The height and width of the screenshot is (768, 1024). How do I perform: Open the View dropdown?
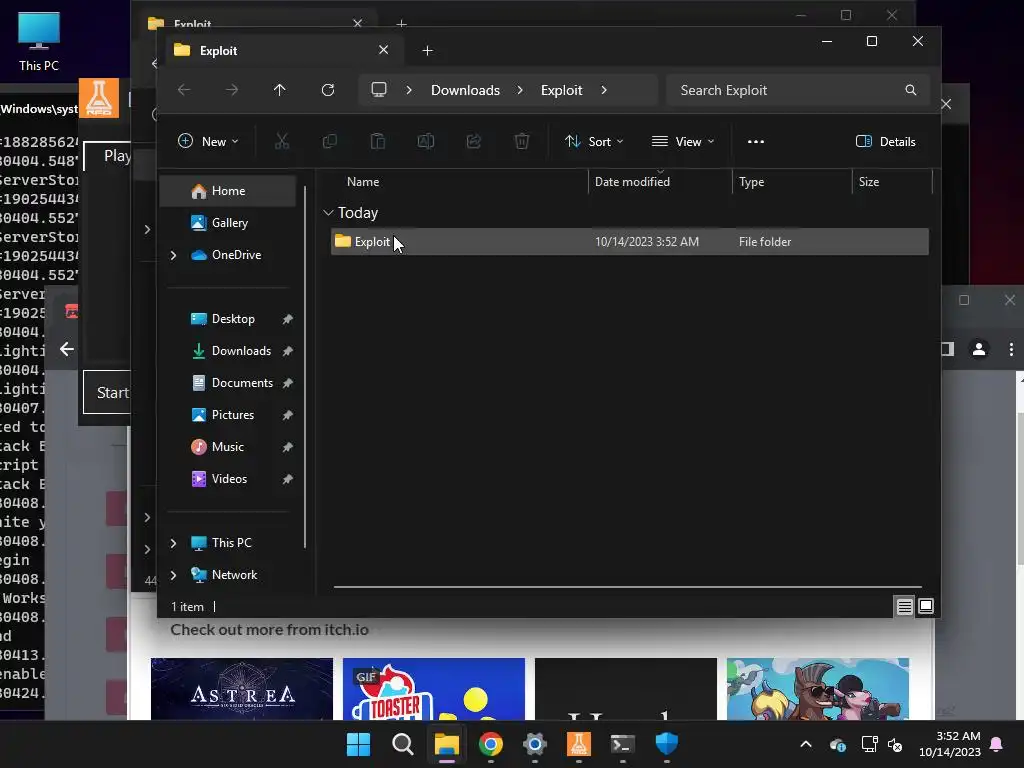(x=683, y=142)
